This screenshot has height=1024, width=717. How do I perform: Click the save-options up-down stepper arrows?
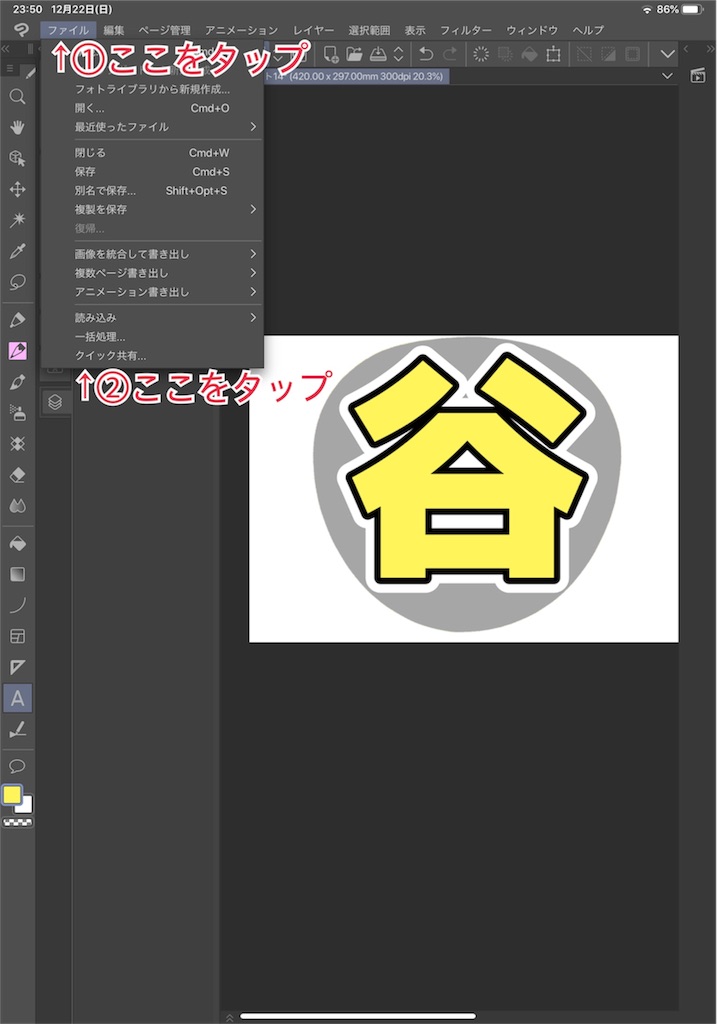398,54
